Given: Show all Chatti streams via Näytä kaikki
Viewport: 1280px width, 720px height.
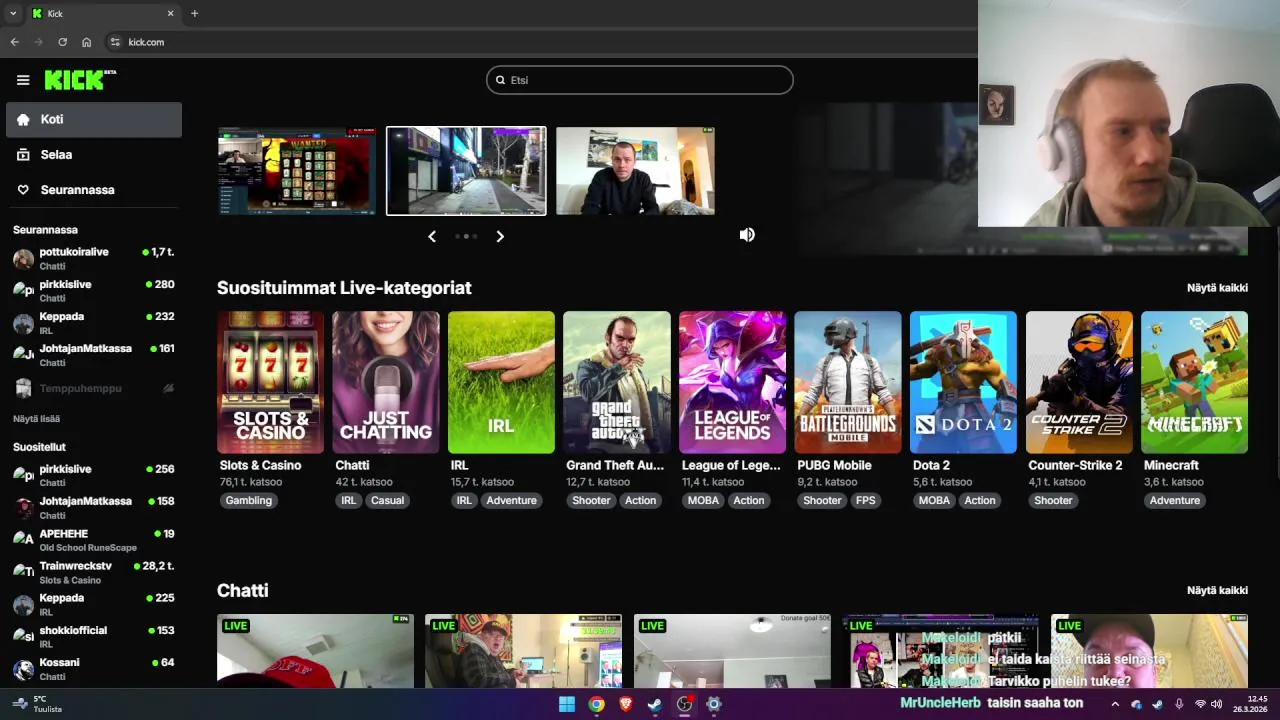Looking at the screenshot, I should tap(1217, 591).
